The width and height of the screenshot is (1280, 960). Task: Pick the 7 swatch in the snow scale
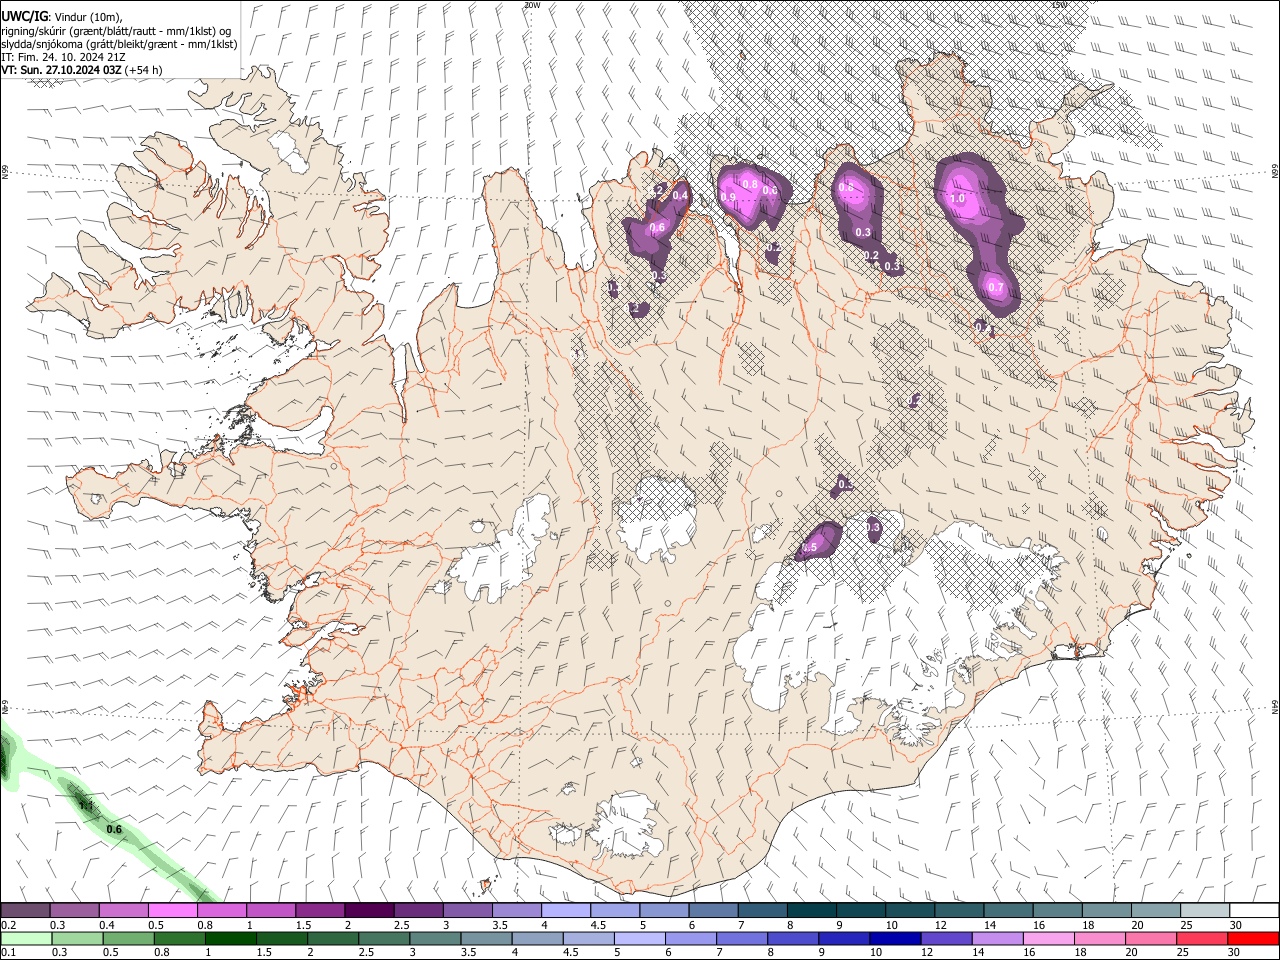click(762, 910)
